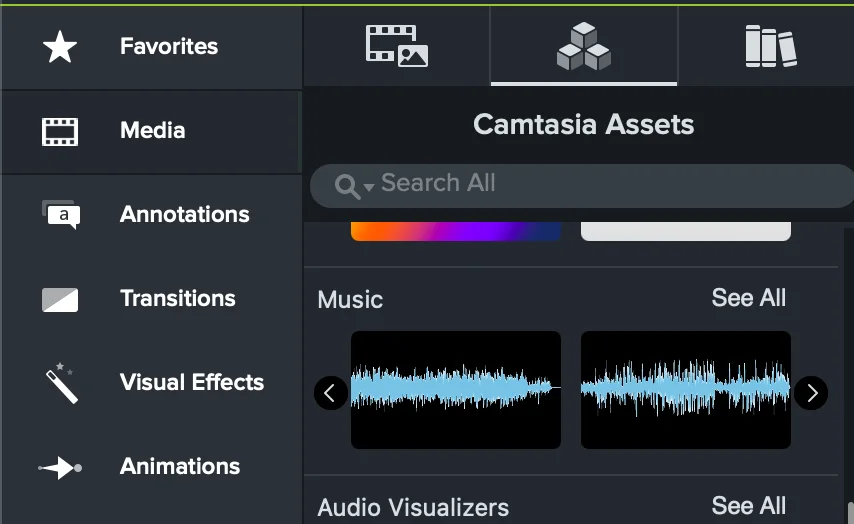Select the first Music waveform thumbnail
The image size is (854, 524).
point(456,390)
